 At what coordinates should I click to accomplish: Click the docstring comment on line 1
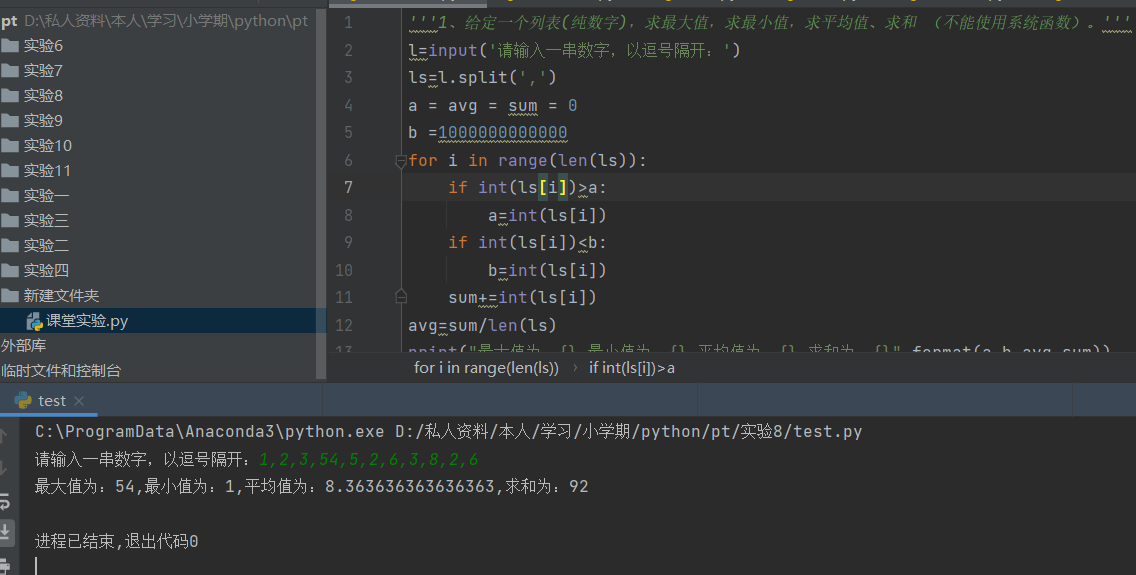click(x=769, y=22)
